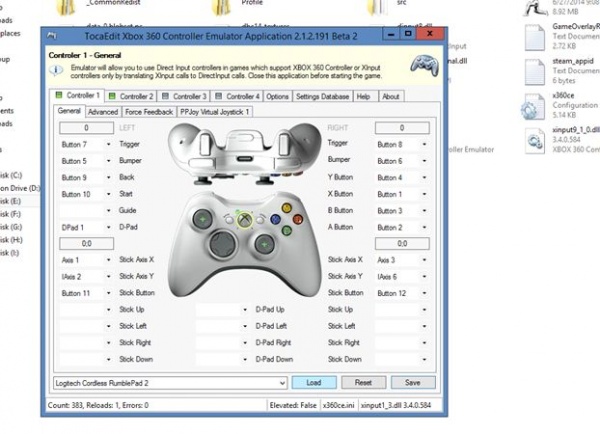Click the x360ce configuration file icon
Image resolution: width=600 pixels, height=434 pixels.
point(533,107)
